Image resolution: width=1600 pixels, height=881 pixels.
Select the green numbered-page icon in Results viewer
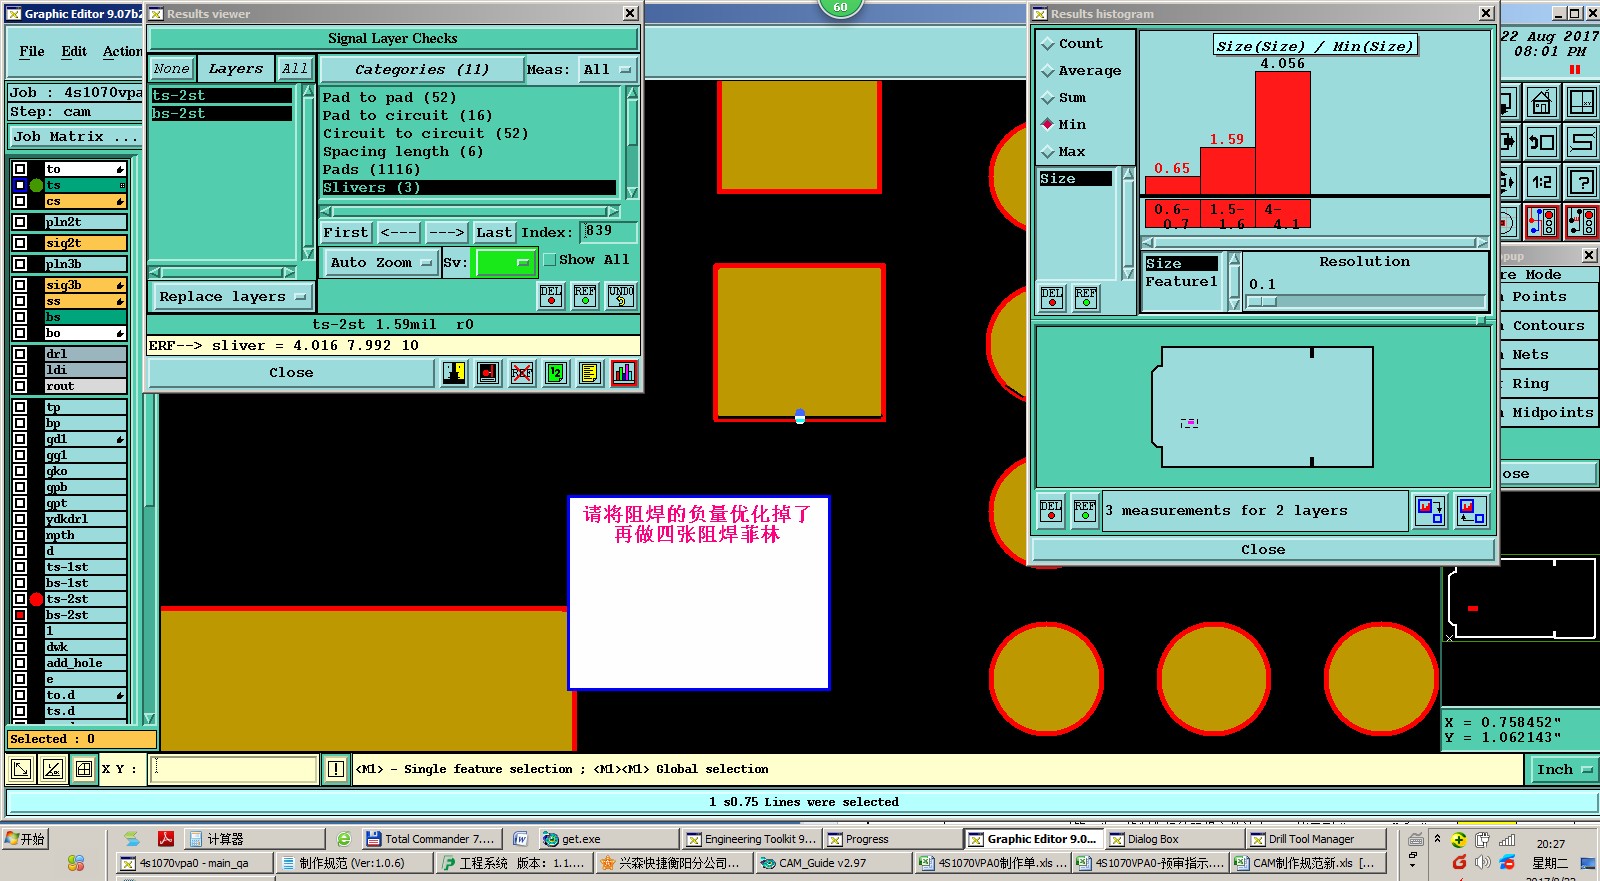(556, 373)
